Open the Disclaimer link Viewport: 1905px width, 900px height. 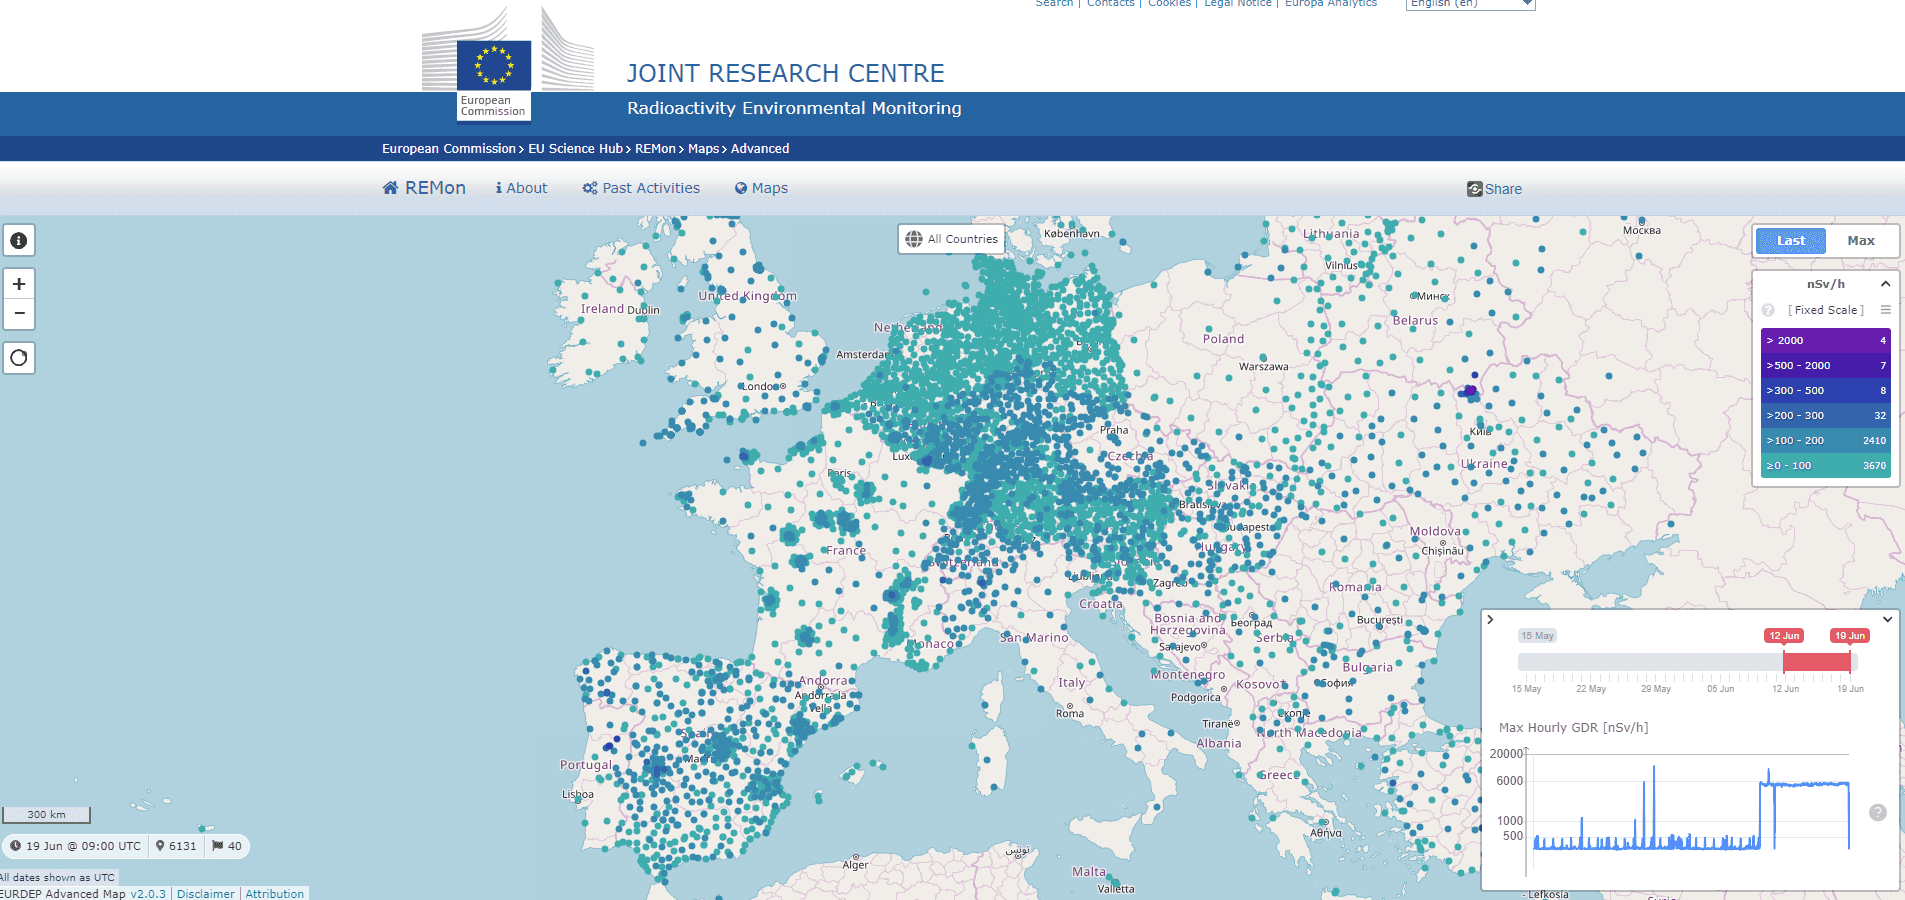click(205, 894)
